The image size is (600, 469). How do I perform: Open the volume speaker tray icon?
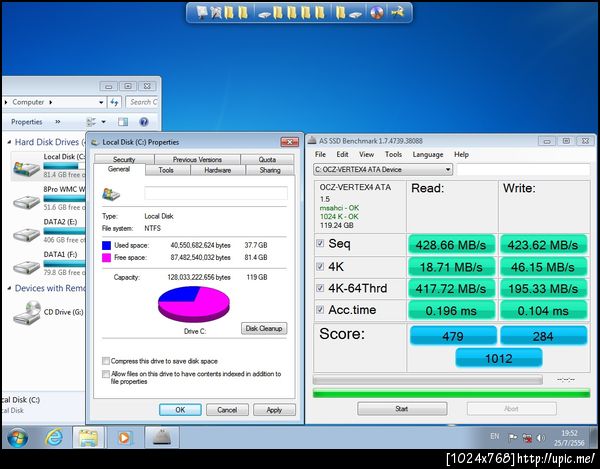tap(541, 438)
